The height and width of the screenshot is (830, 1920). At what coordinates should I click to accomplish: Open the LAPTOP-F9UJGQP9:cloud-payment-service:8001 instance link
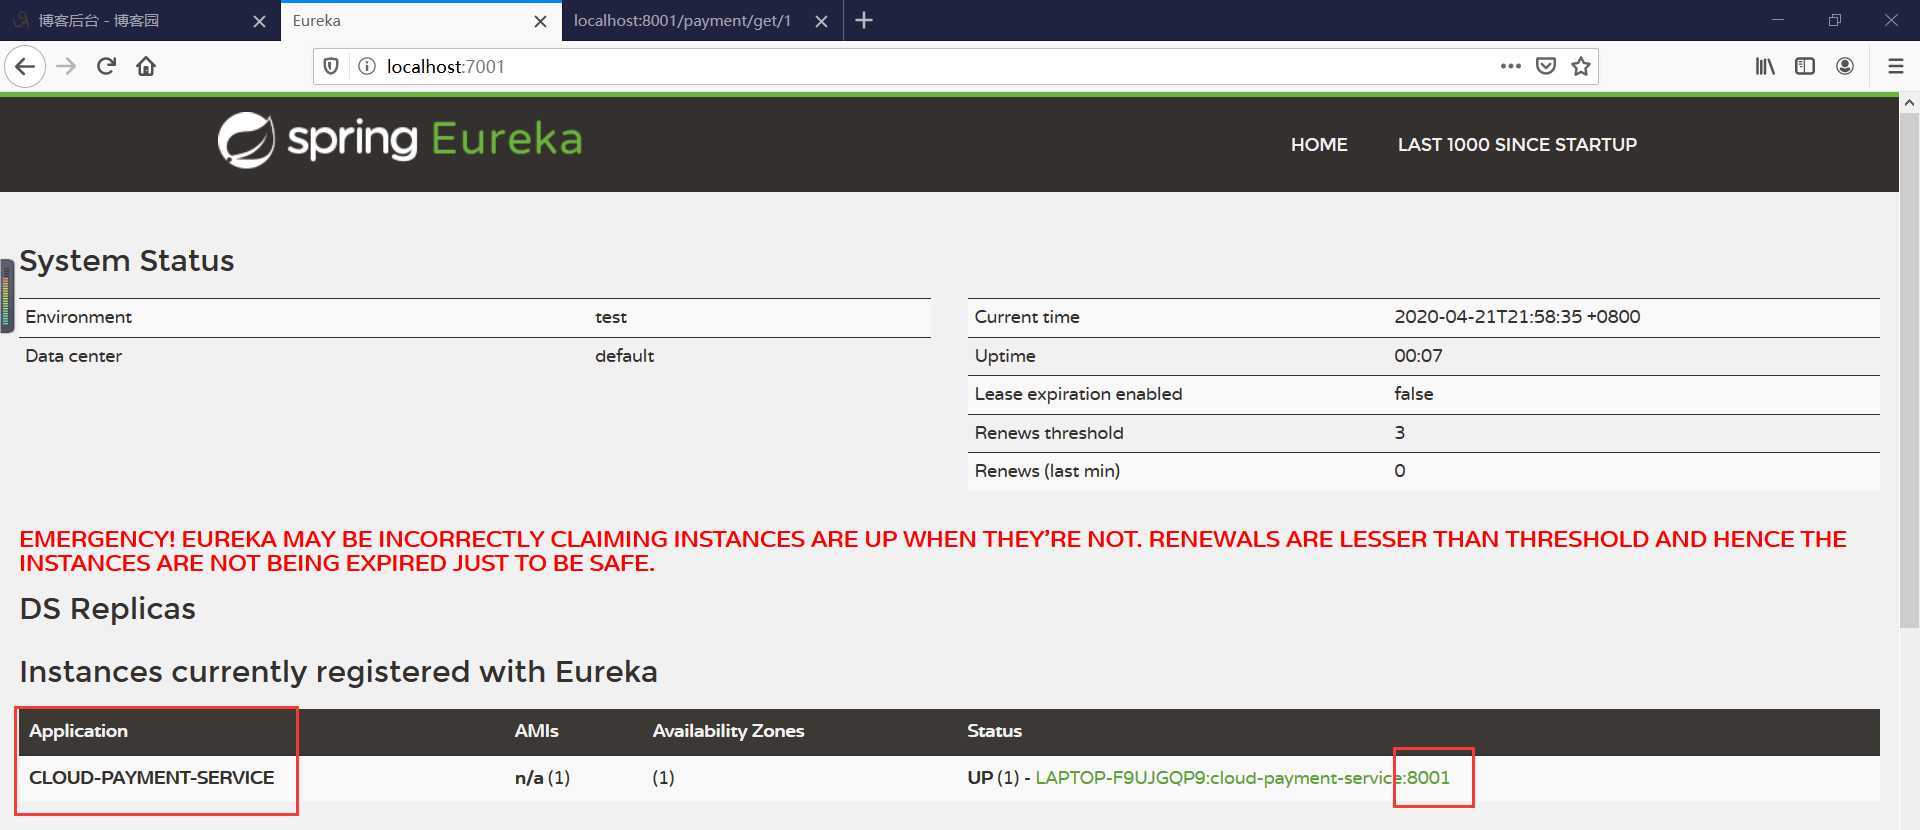[1242, 777]
